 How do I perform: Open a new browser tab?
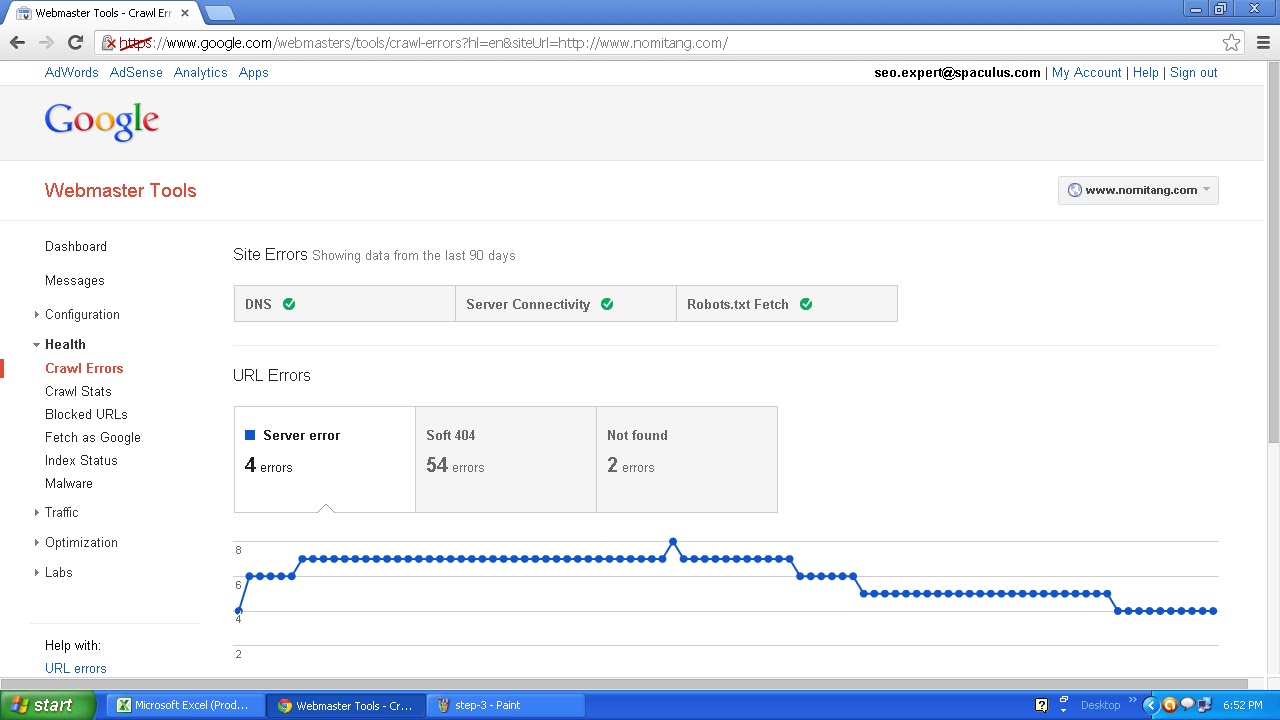point(220,13)
